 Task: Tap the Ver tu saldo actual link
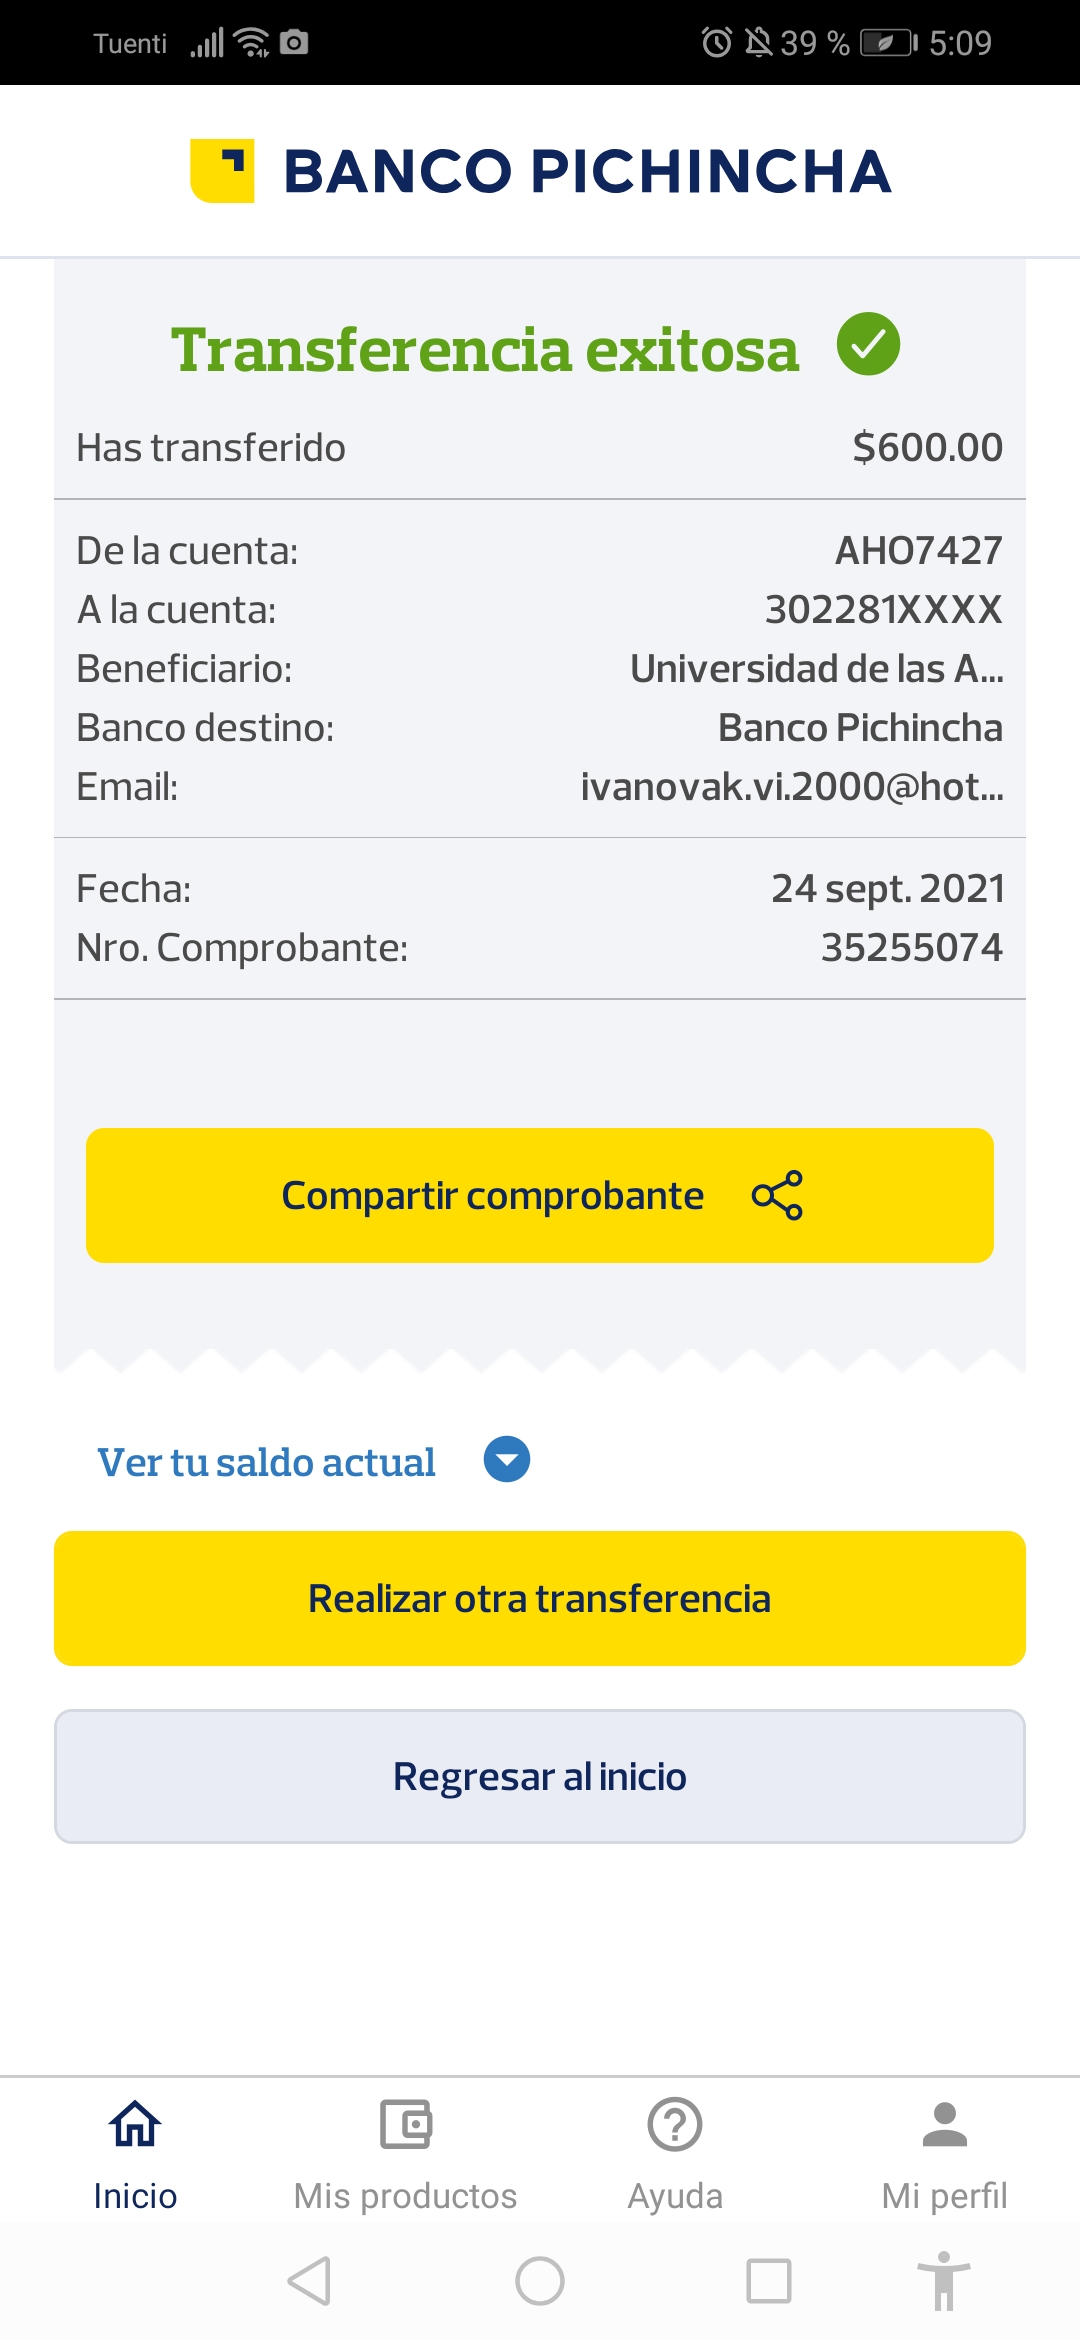[x=266, y=1462]
